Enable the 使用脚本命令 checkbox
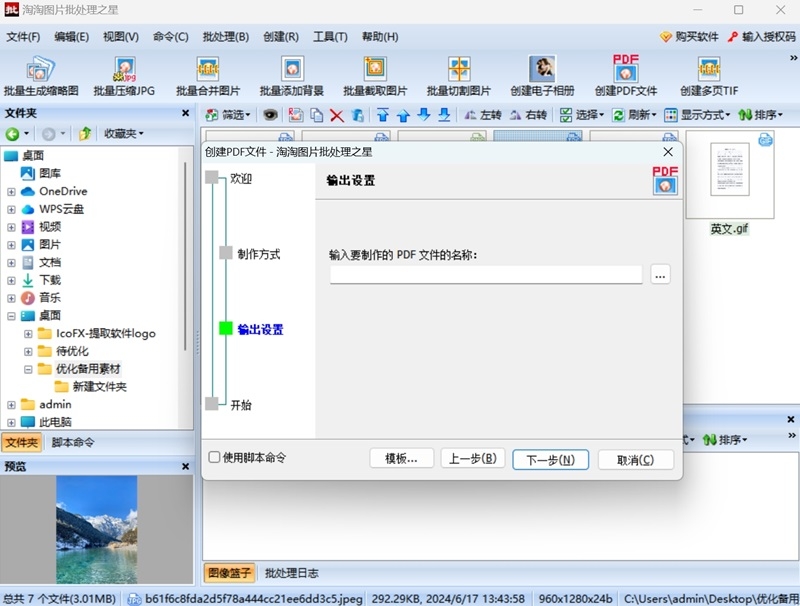Viewport: 800px width, 606px height. [214, 455]
